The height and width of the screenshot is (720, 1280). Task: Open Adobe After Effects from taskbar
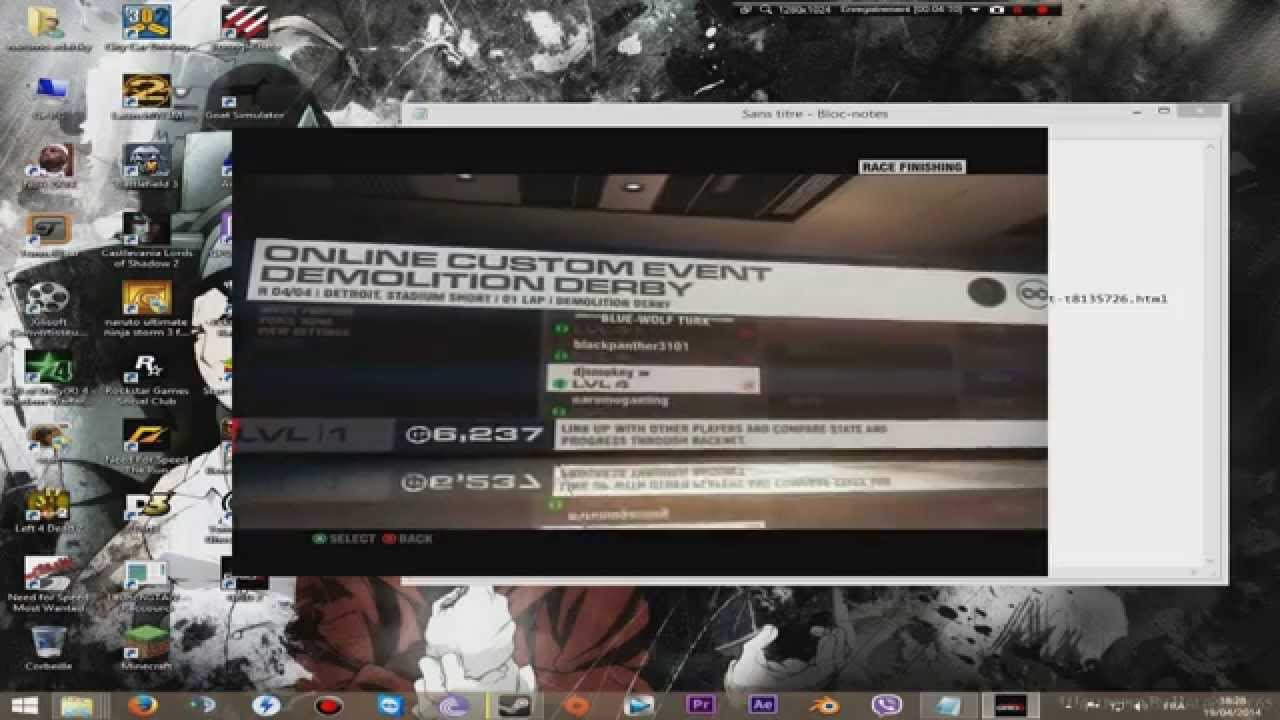pos(763,705)
